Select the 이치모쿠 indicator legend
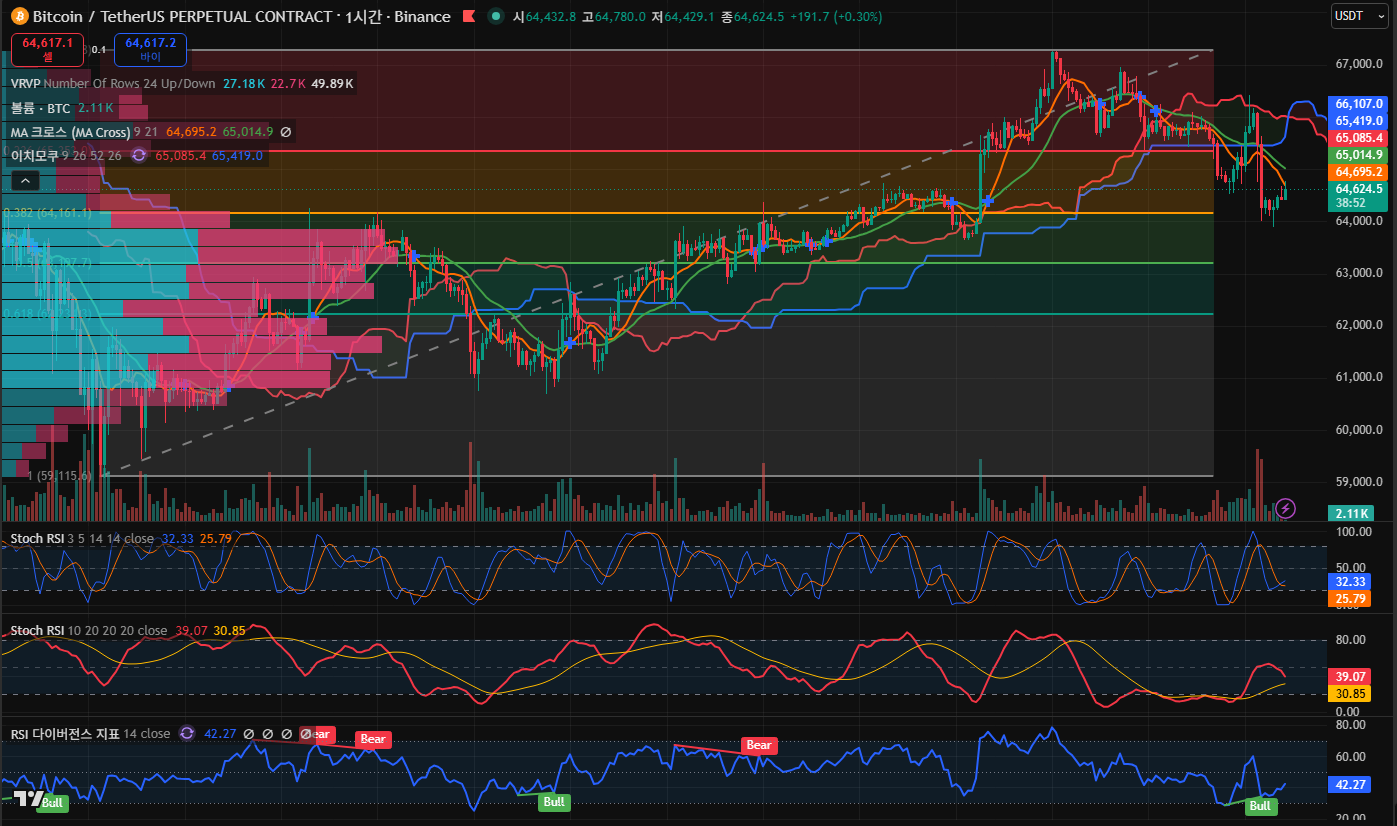 click(x=33, y=155)
